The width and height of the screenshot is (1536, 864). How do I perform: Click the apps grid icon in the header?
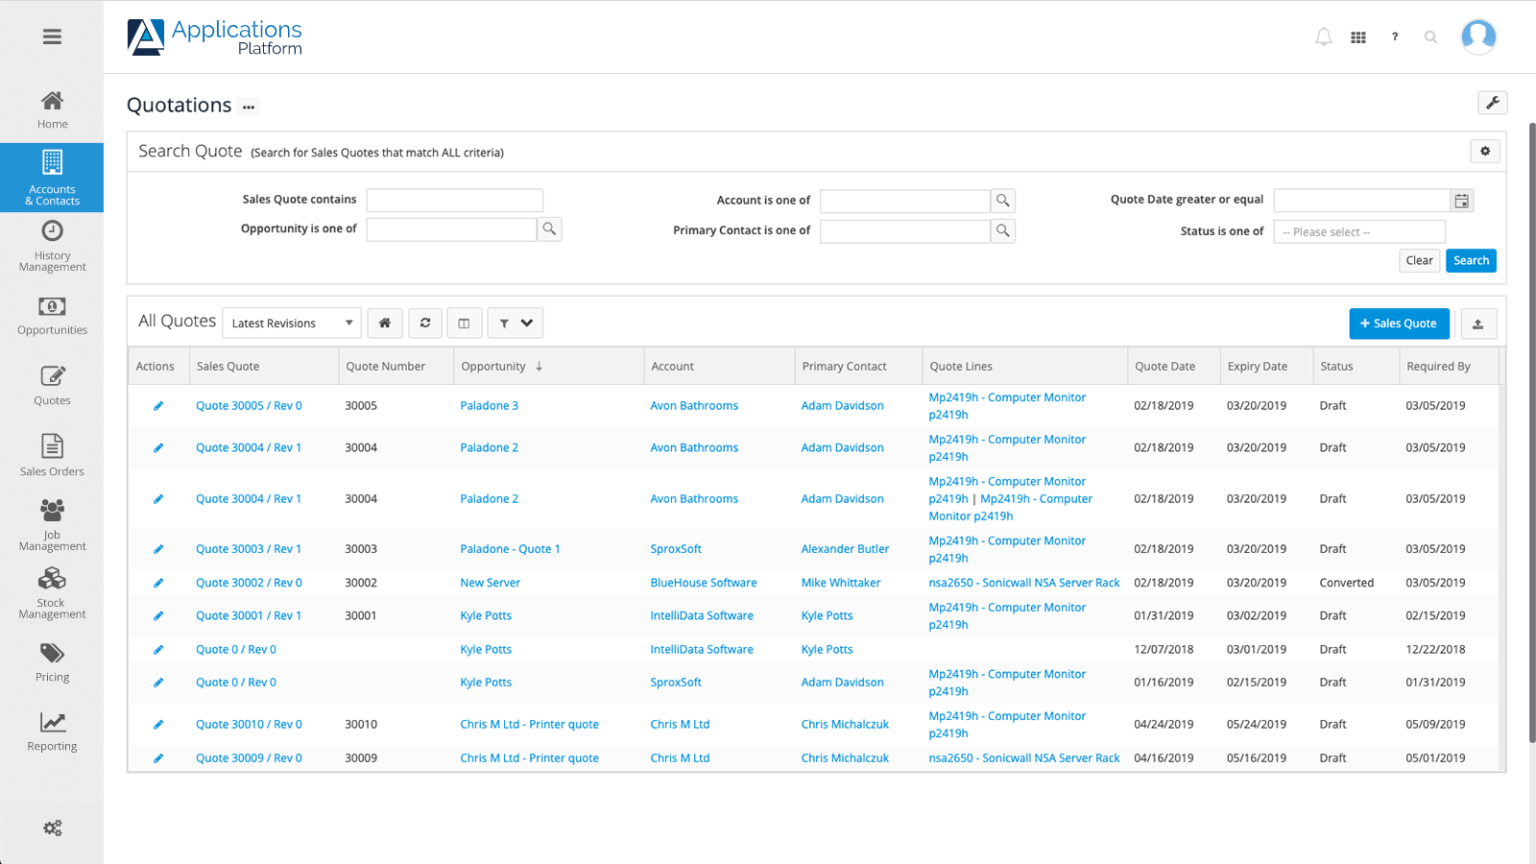coord(1358,36)
